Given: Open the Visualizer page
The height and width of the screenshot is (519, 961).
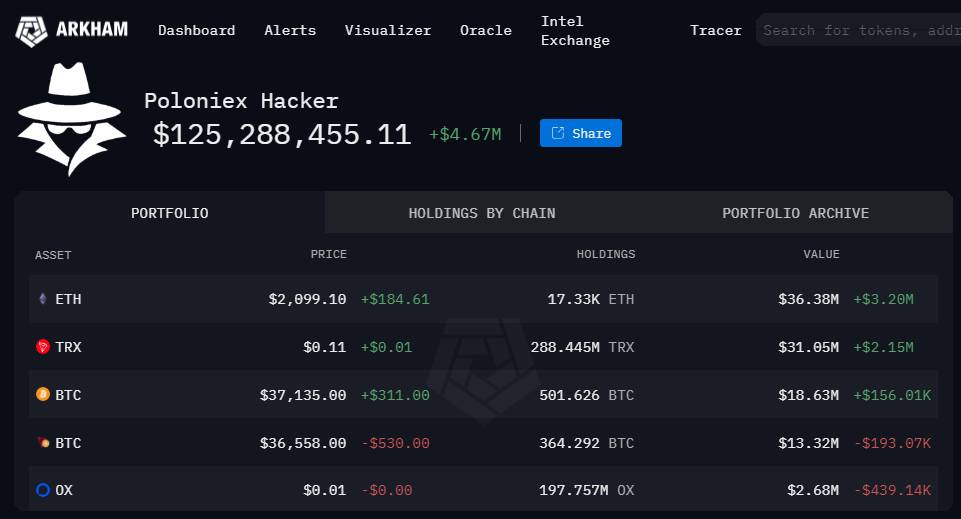Looking at the screenshot, I should point(388,30).
